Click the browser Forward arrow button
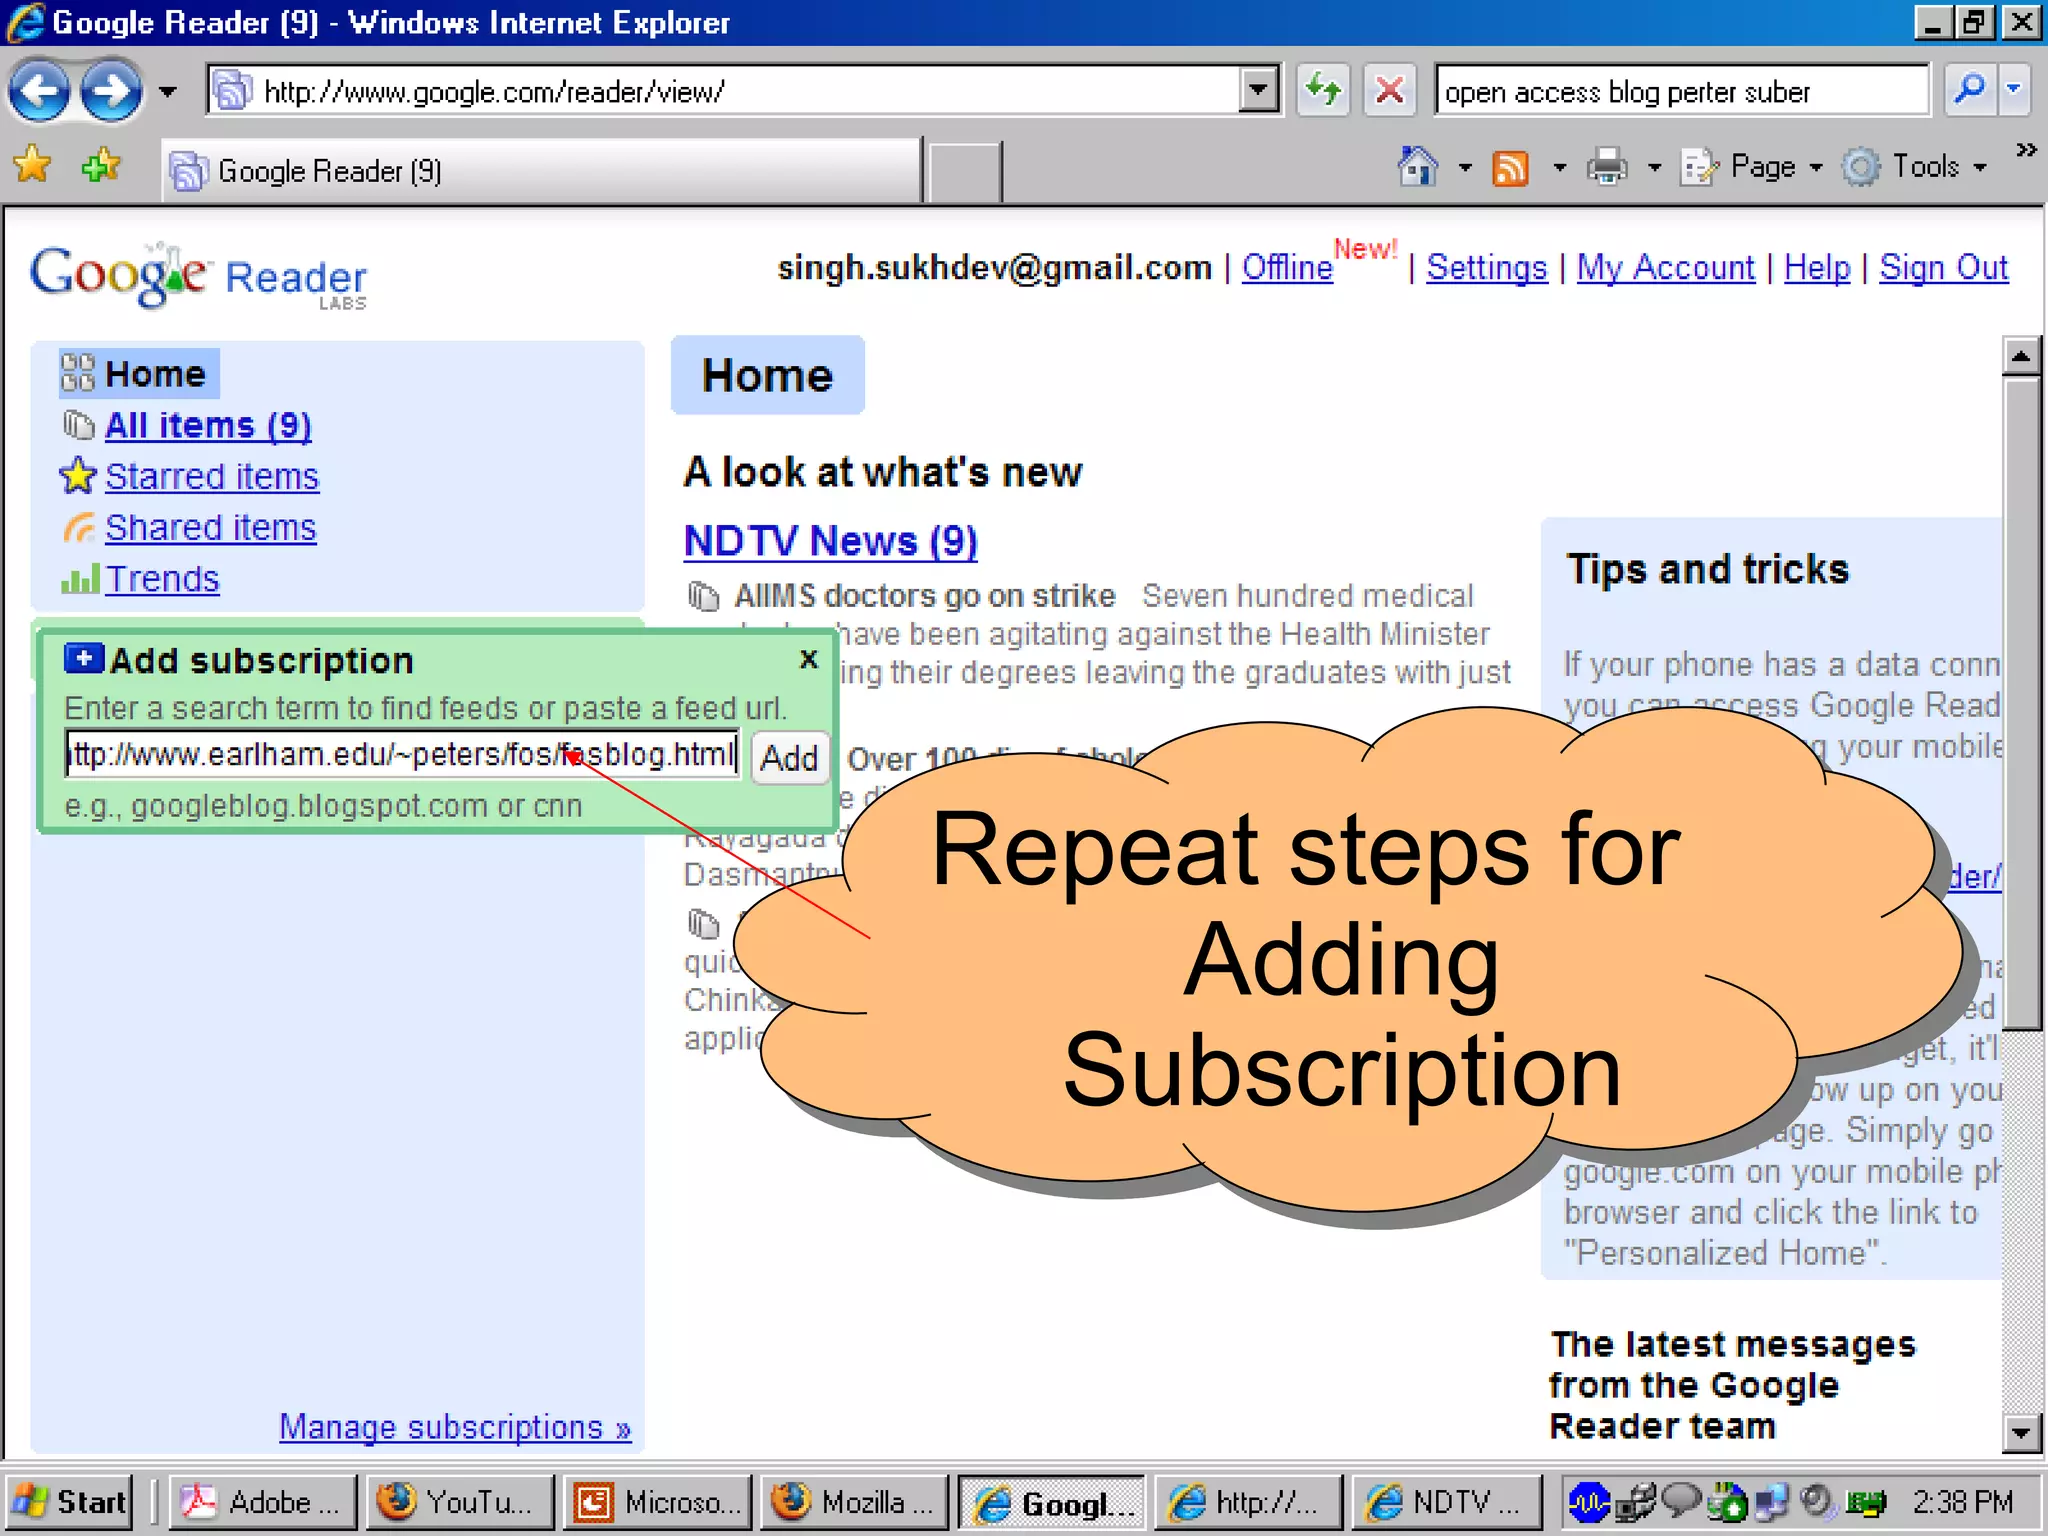This screenshot has width=2048, height=1536. (110, 92)
